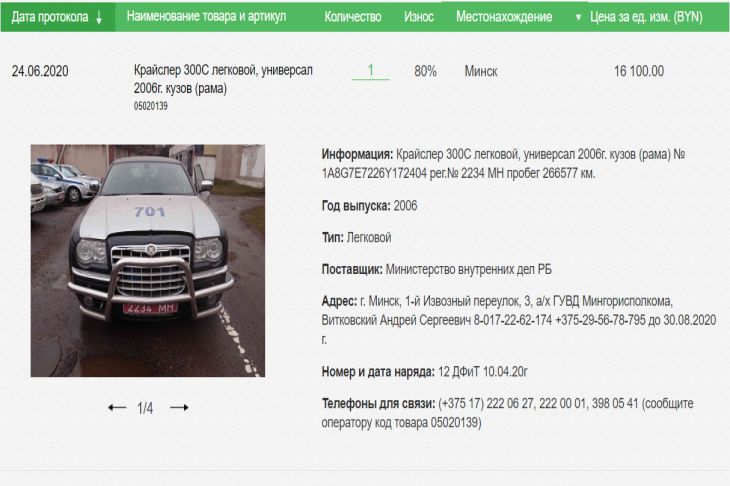The image size is (730, 486).
Task: Click the Количество column header
Action: pos(353,17)
